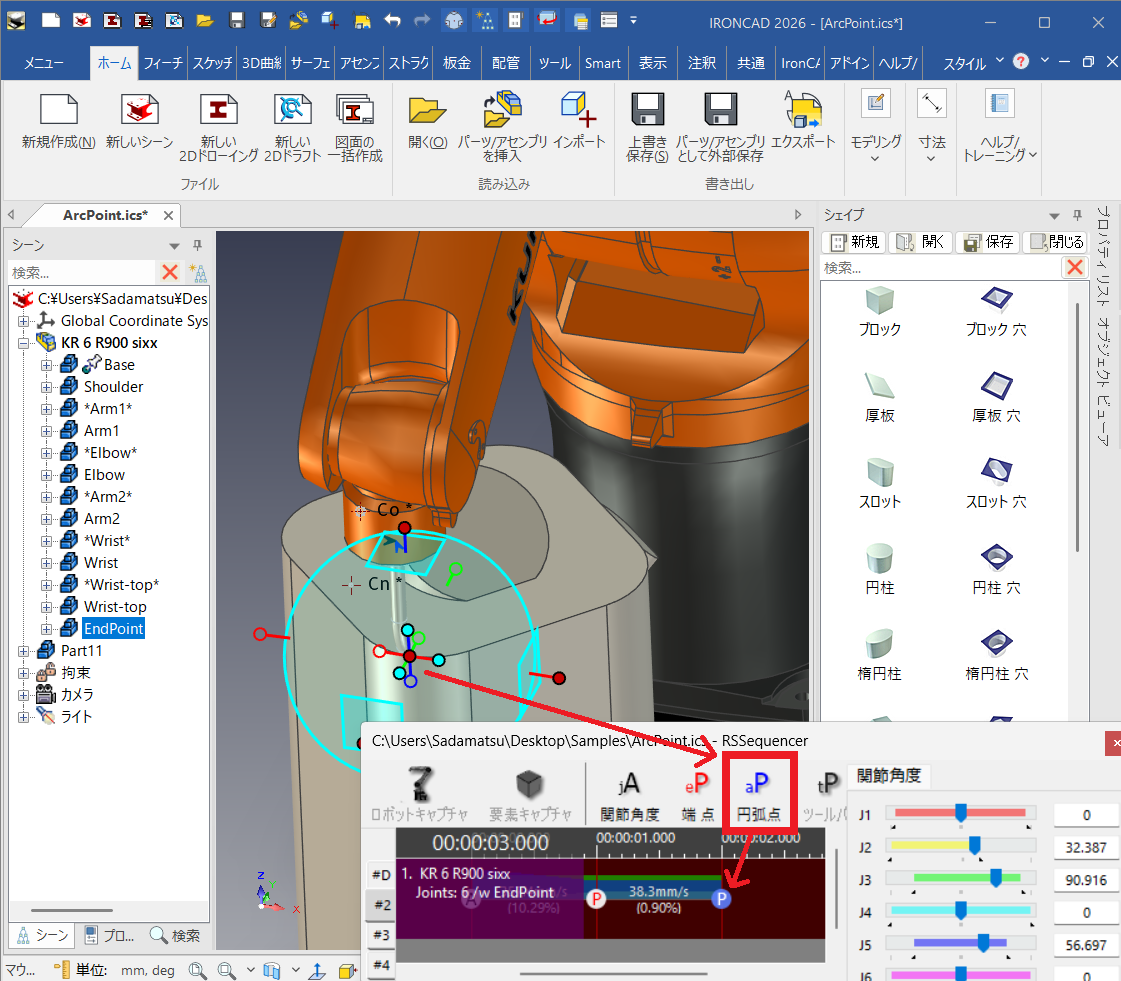Select timeline row #2

coord(382,904)
